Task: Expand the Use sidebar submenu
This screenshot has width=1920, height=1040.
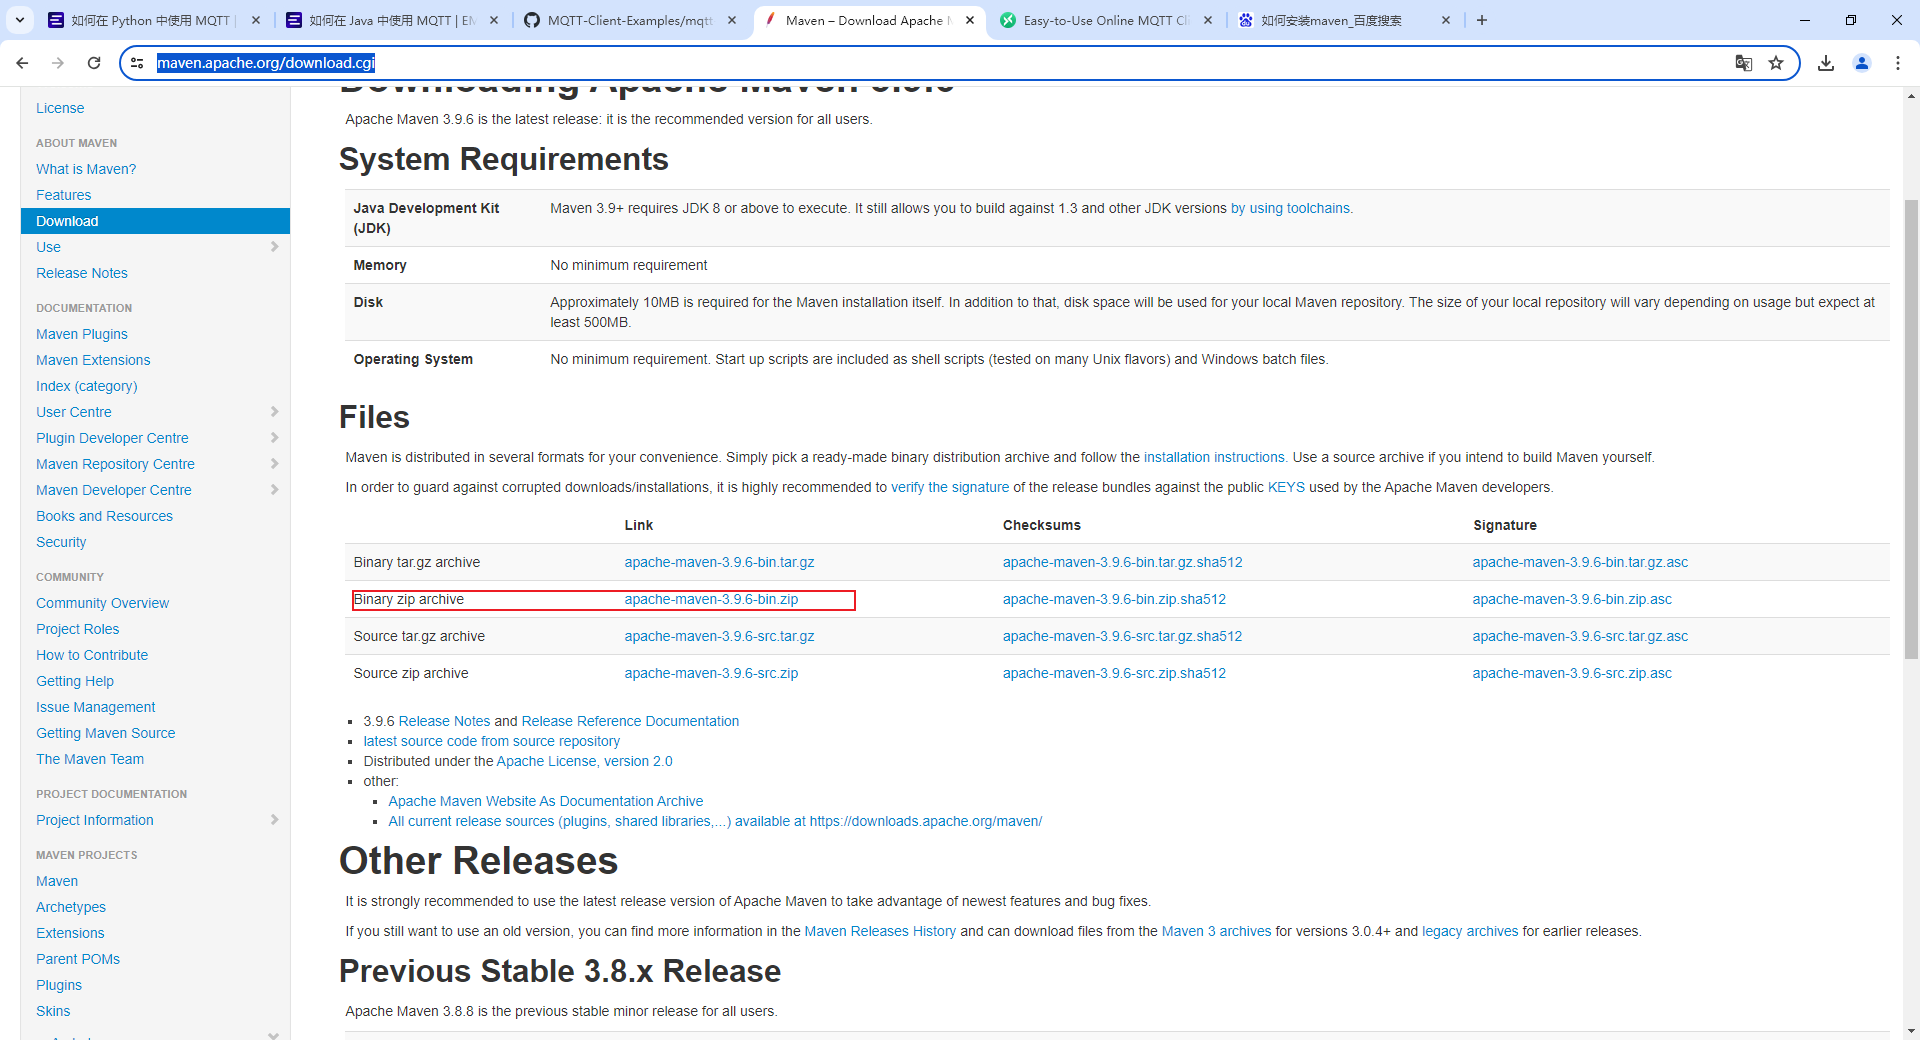Action: coord(274,247)
